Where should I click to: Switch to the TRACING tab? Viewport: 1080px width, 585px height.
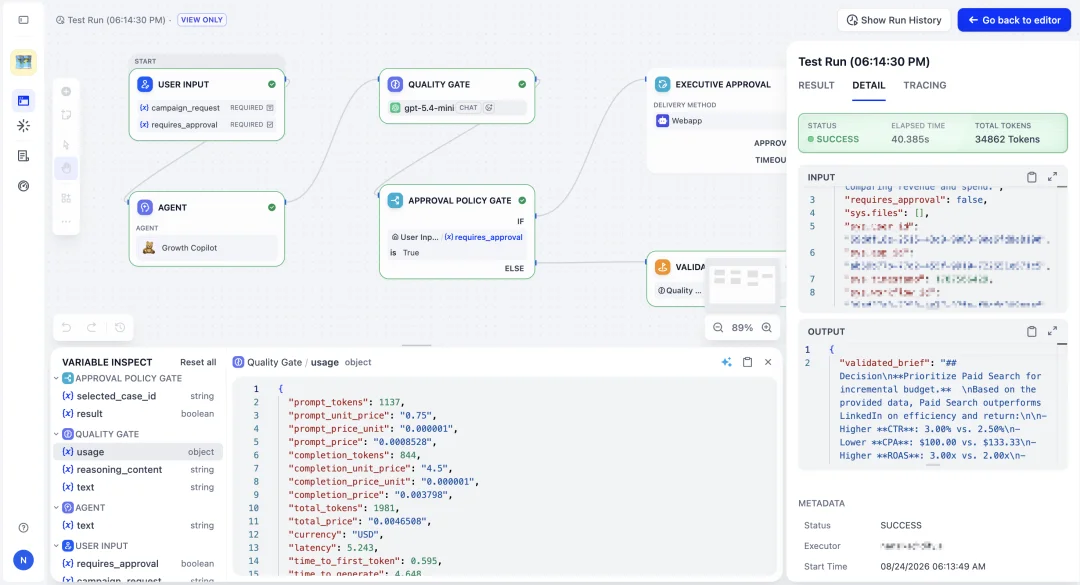pos(925,85)
